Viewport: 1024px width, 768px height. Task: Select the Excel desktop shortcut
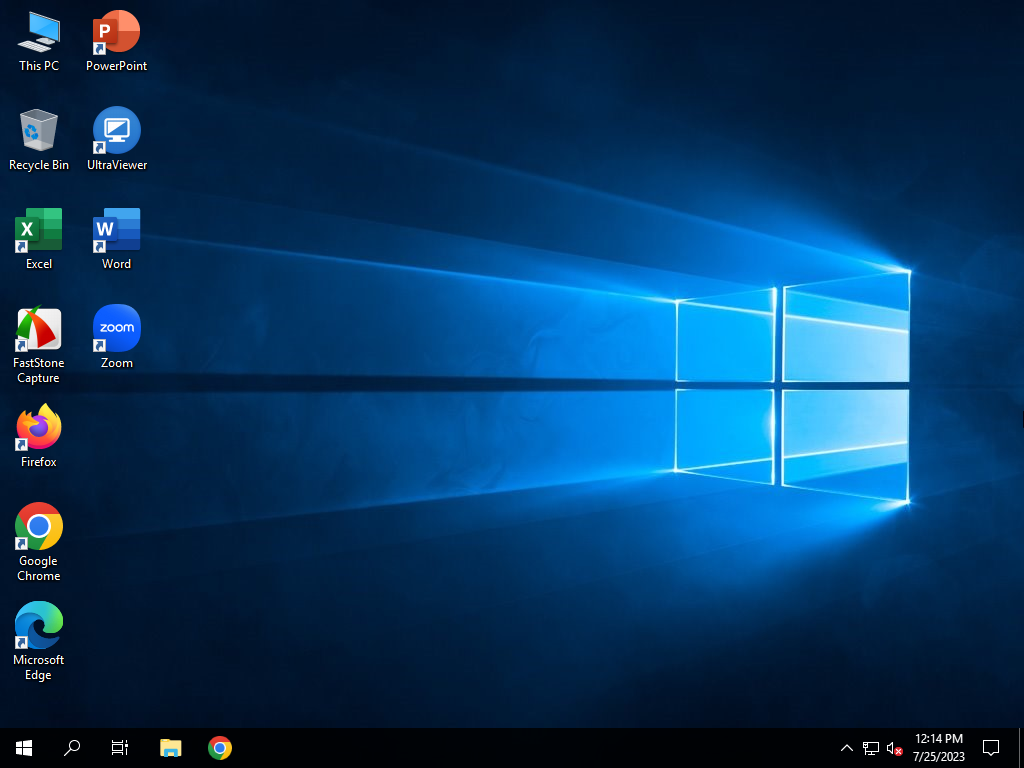coord(39,239)
